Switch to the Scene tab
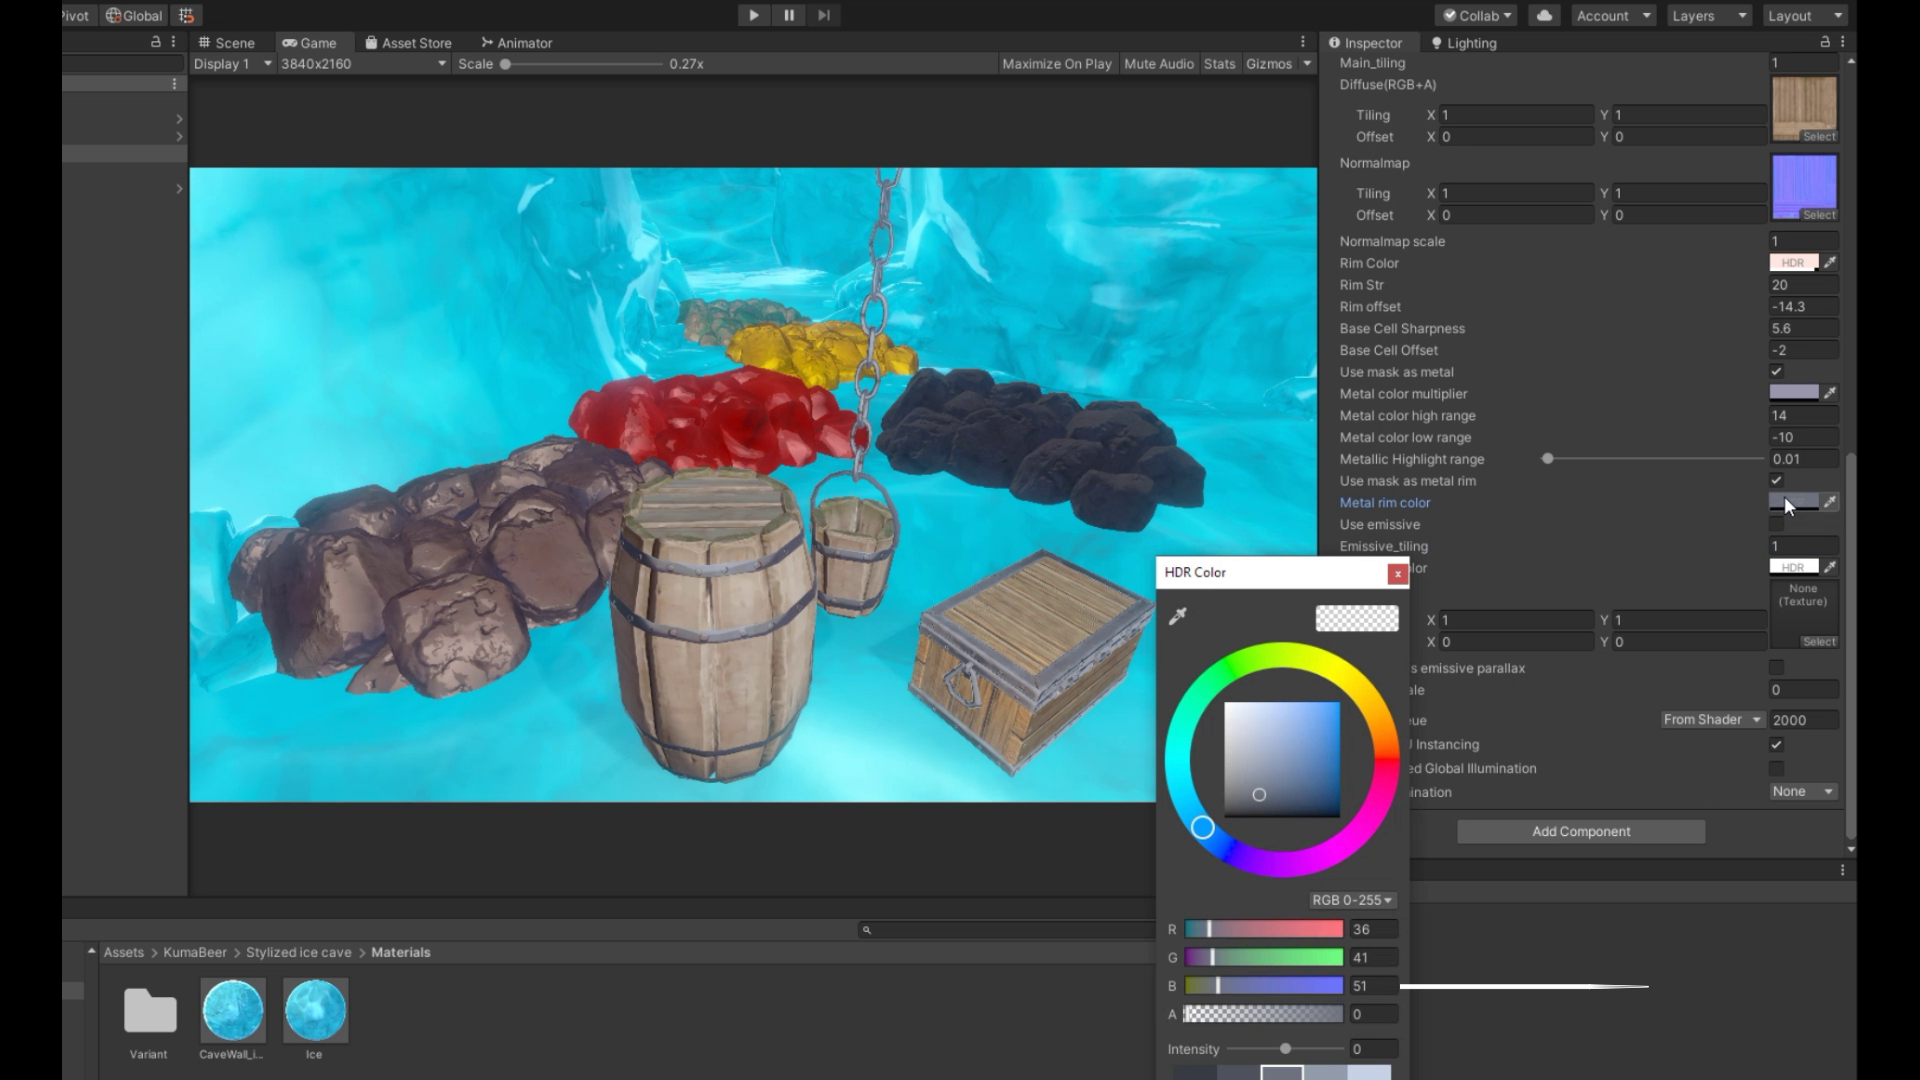 click(227, 43)
